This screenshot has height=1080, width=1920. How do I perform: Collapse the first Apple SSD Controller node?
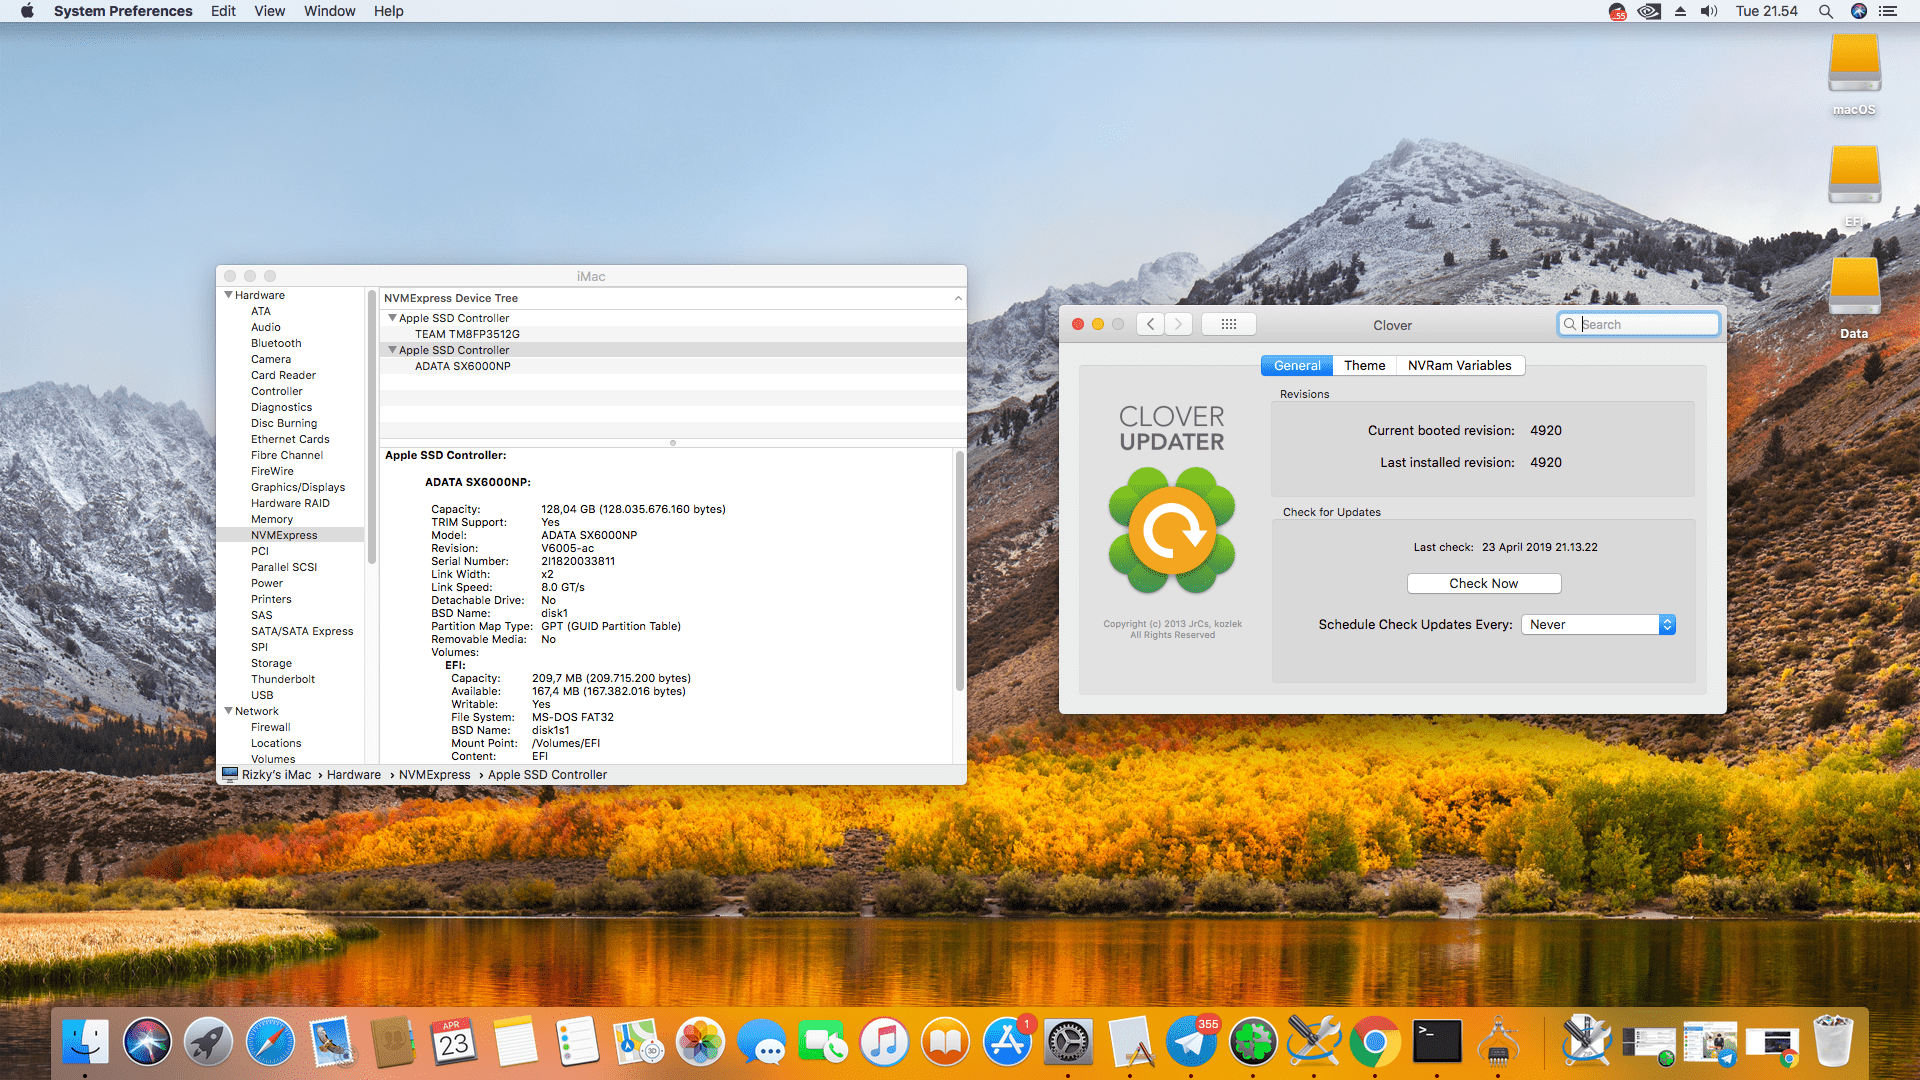click(392, 318)
